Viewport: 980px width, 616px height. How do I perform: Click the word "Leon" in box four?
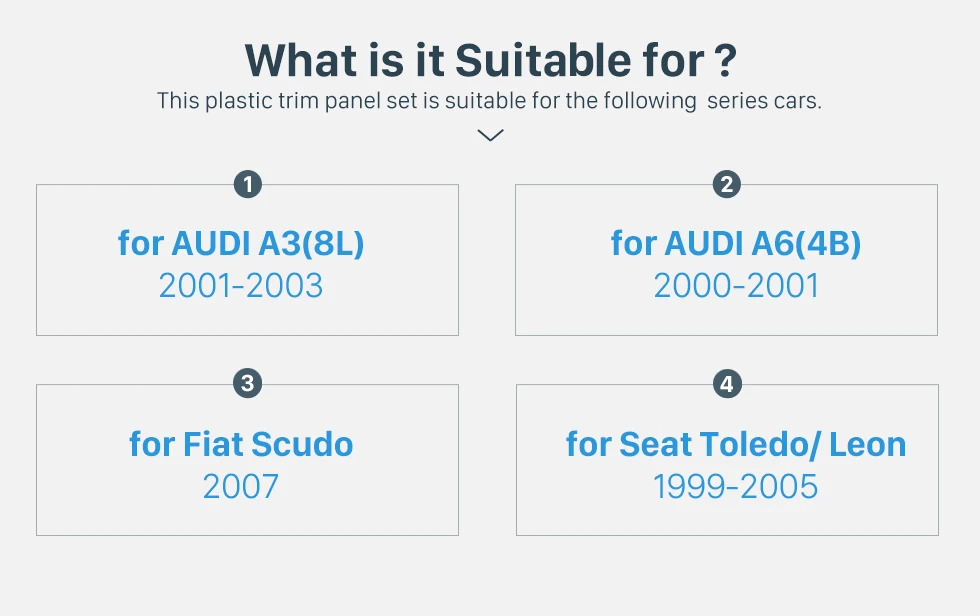coord(868,444)
